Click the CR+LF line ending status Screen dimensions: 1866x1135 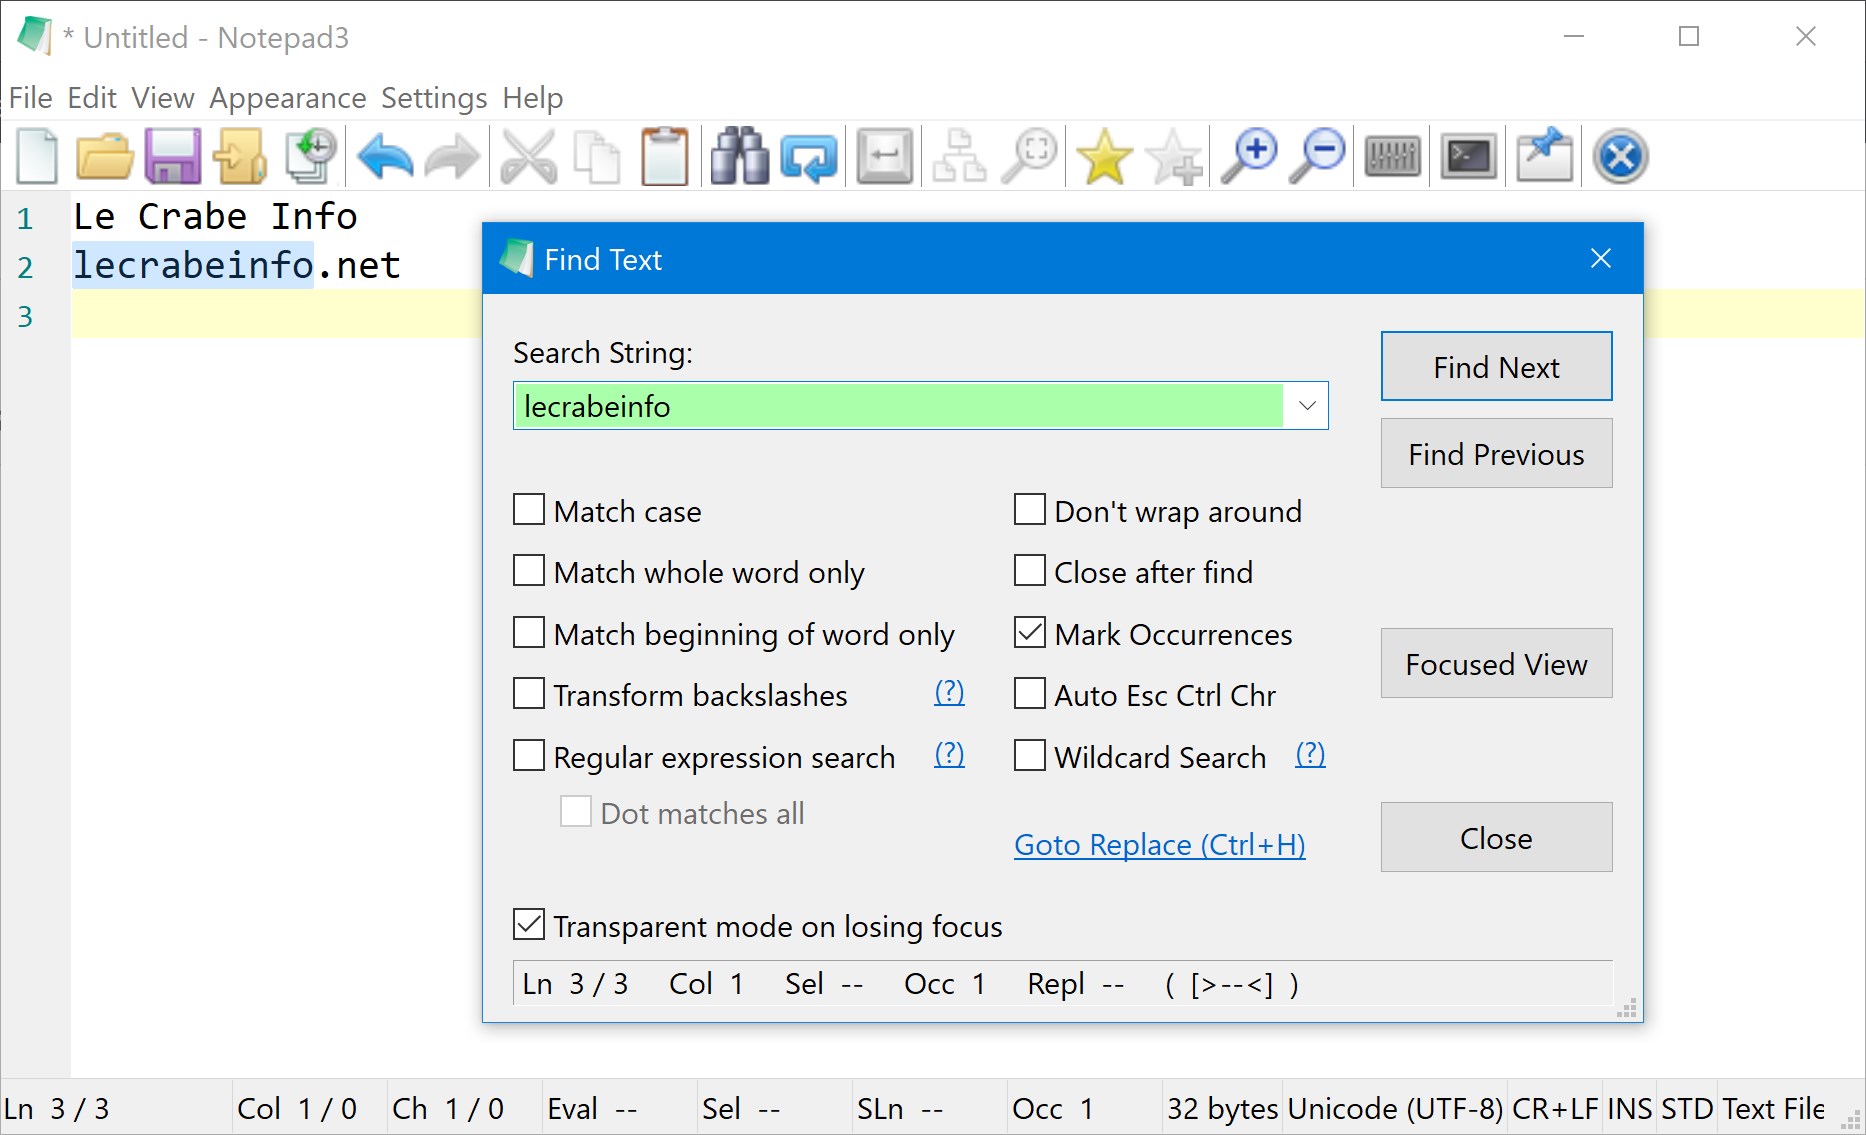coord(1555,1108)
